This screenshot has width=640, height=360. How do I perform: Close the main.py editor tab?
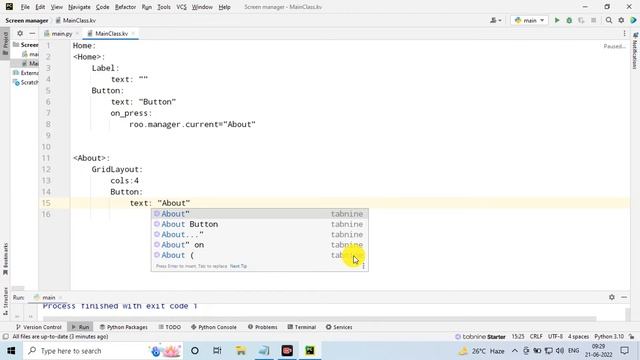[77, 33]
